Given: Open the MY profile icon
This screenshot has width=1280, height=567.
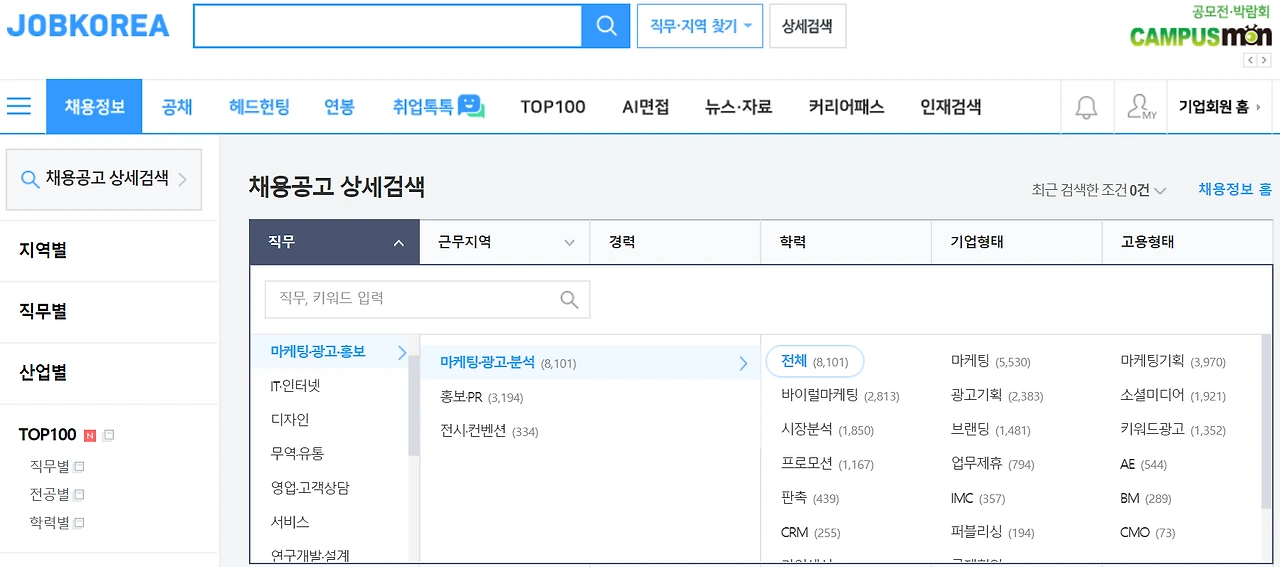Looking at the screenshot, I should pyautogui.click(x=1140, y=107).
